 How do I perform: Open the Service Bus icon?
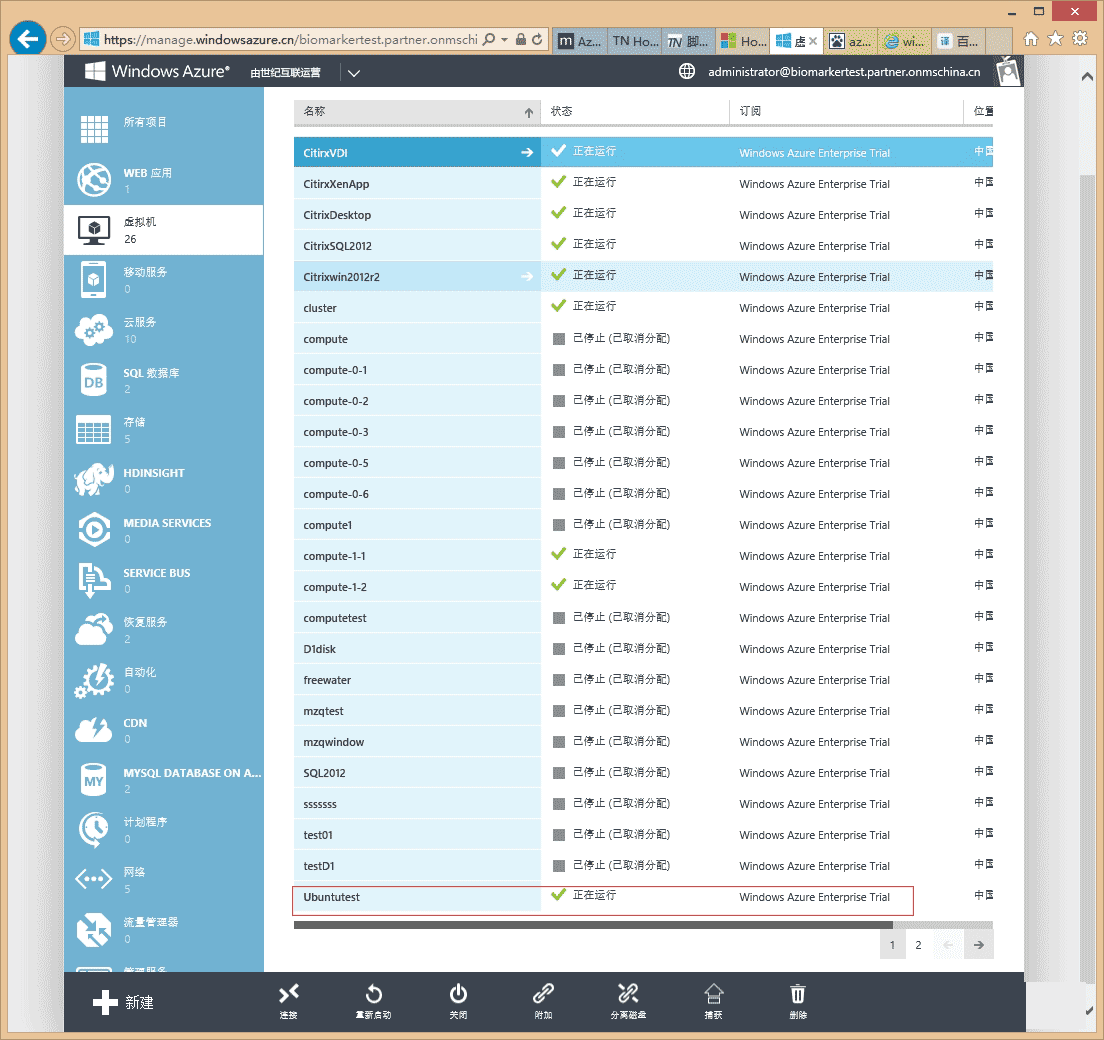click(x=94, y=580)
